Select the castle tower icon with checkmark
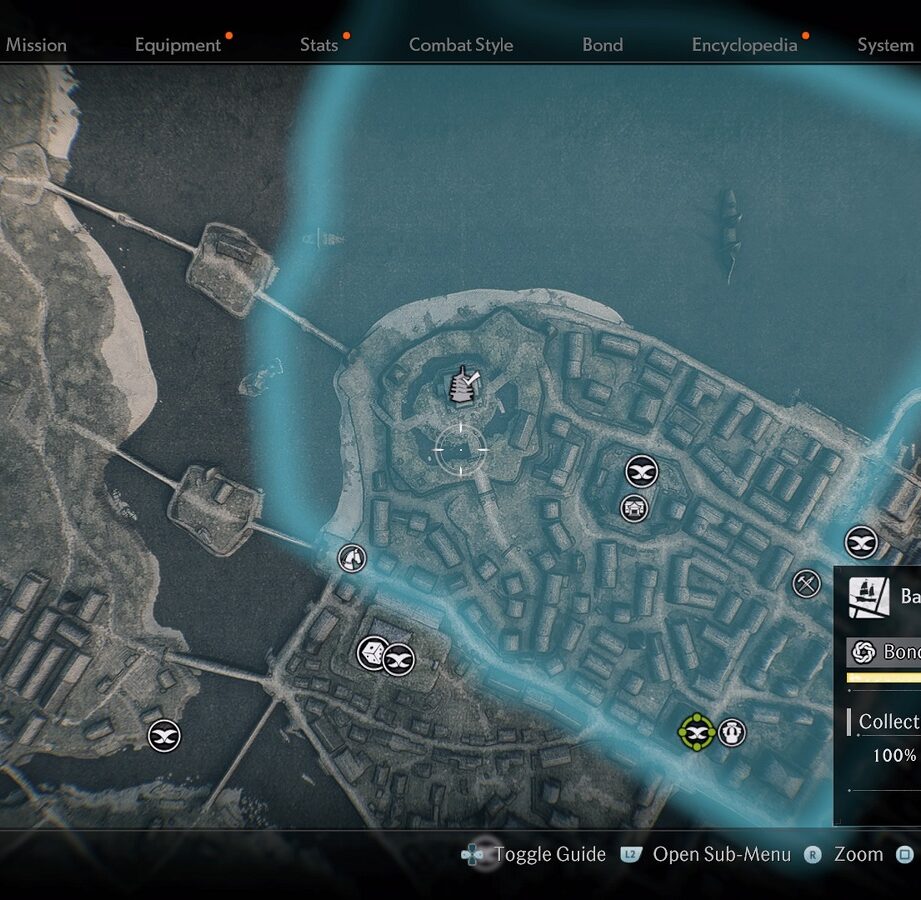 (463, 385)
